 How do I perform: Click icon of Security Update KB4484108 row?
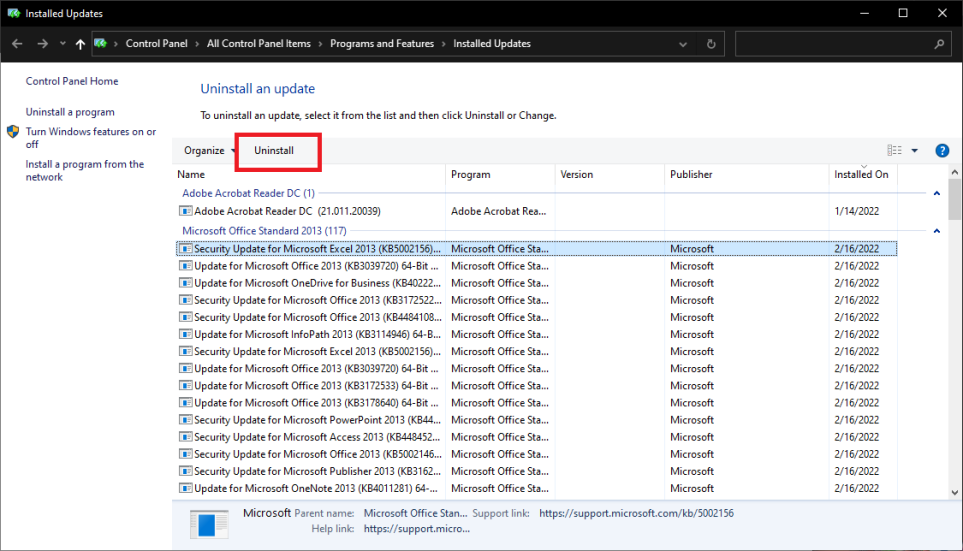tap(185, 318)
